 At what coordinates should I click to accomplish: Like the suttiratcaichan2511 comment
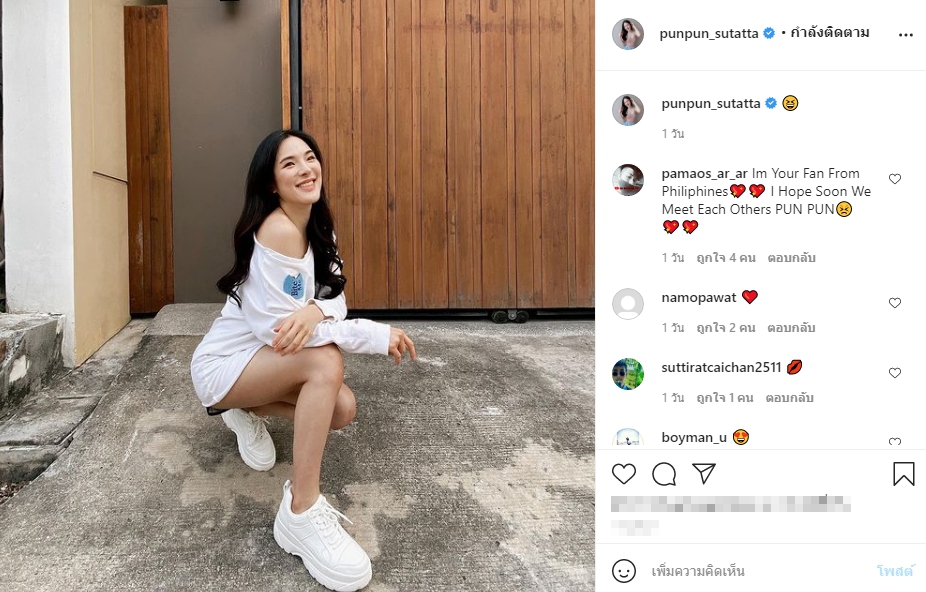click(x=895, y=373)
